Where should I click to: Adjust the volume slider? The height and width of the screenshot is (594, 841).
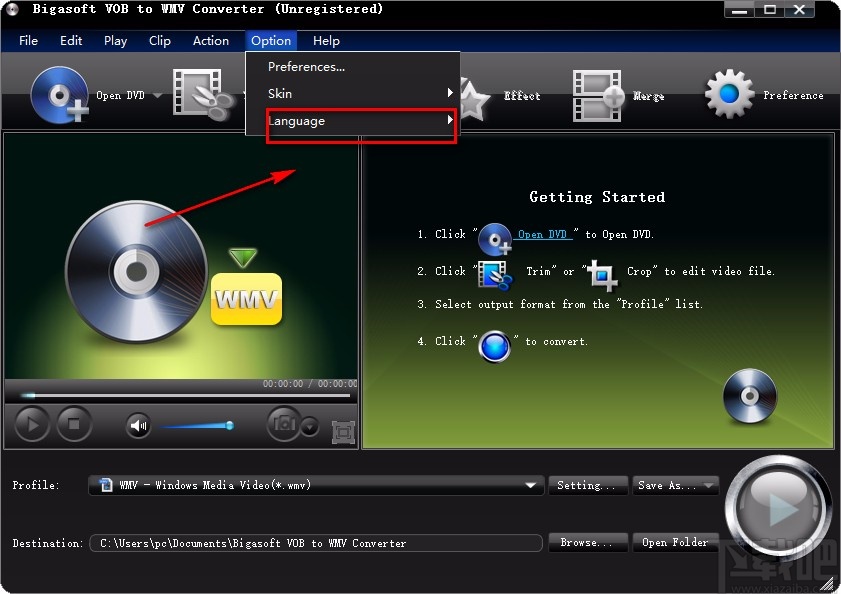(197, 426)
